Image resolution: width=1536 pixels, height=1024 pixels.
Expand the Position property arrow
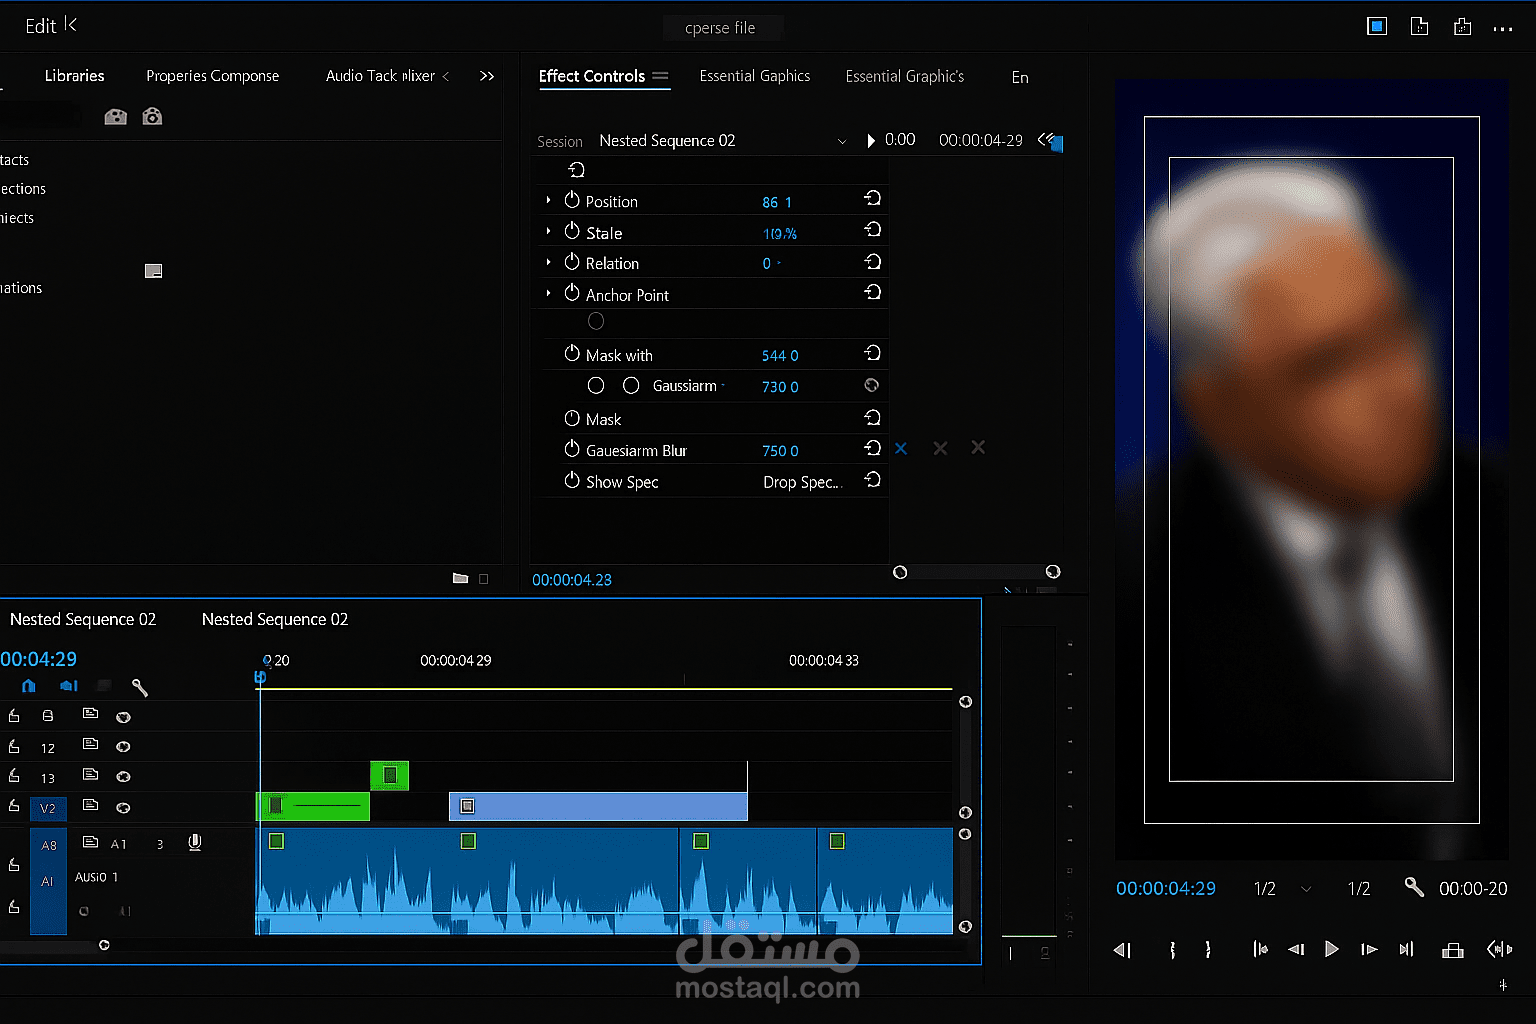tap(548, 201)
